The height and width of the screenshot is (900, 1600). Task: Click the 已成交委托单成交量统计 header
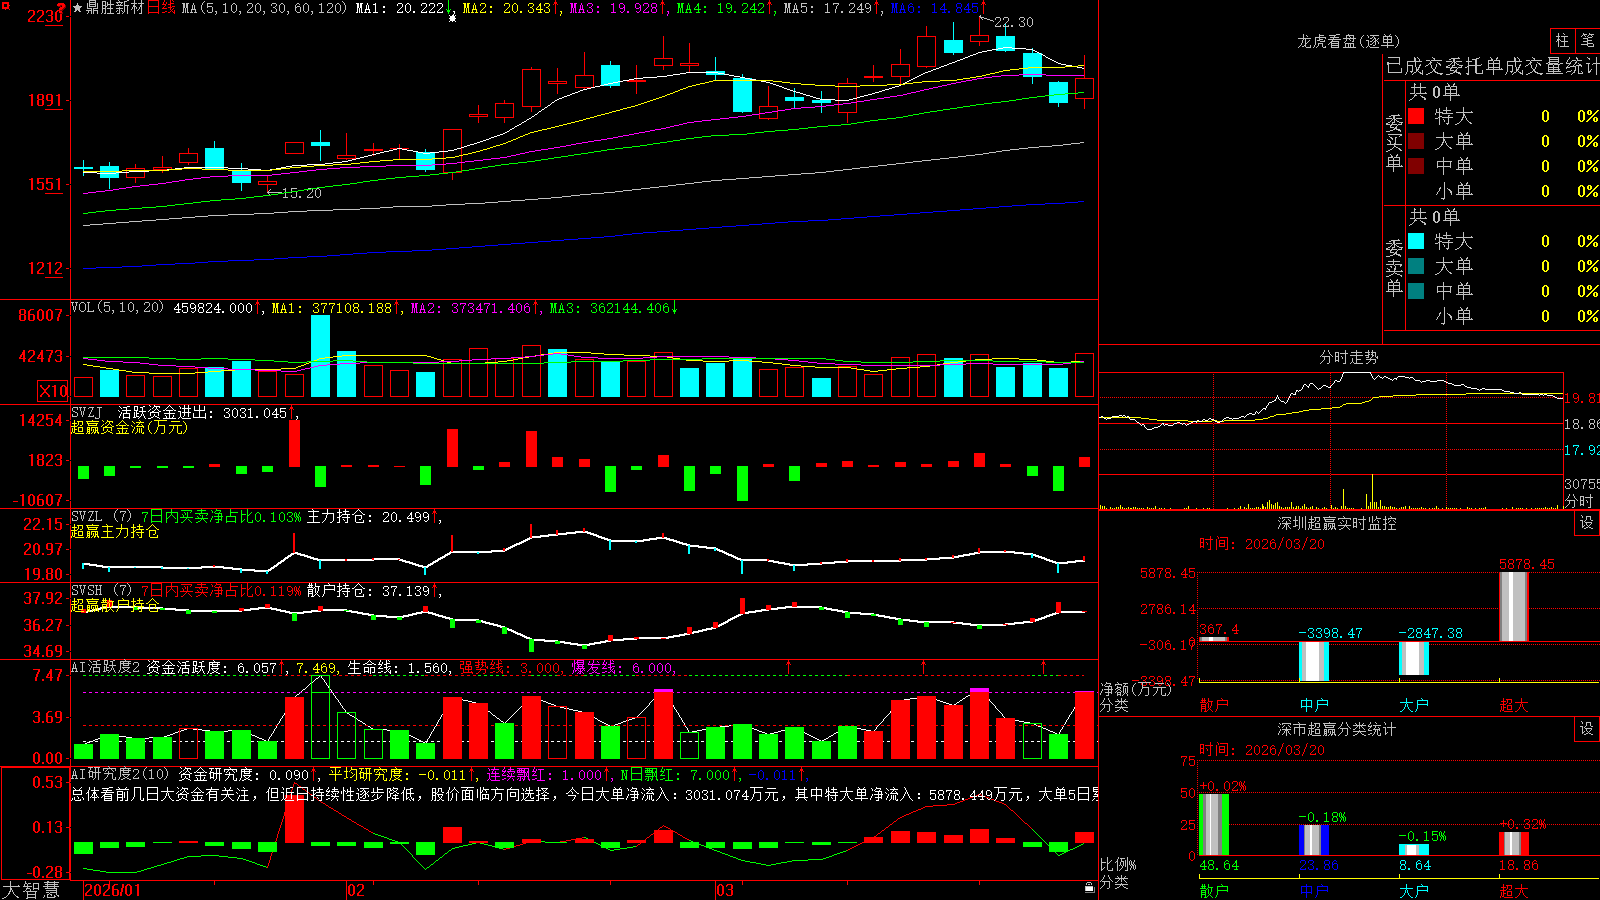[1492, 66]
